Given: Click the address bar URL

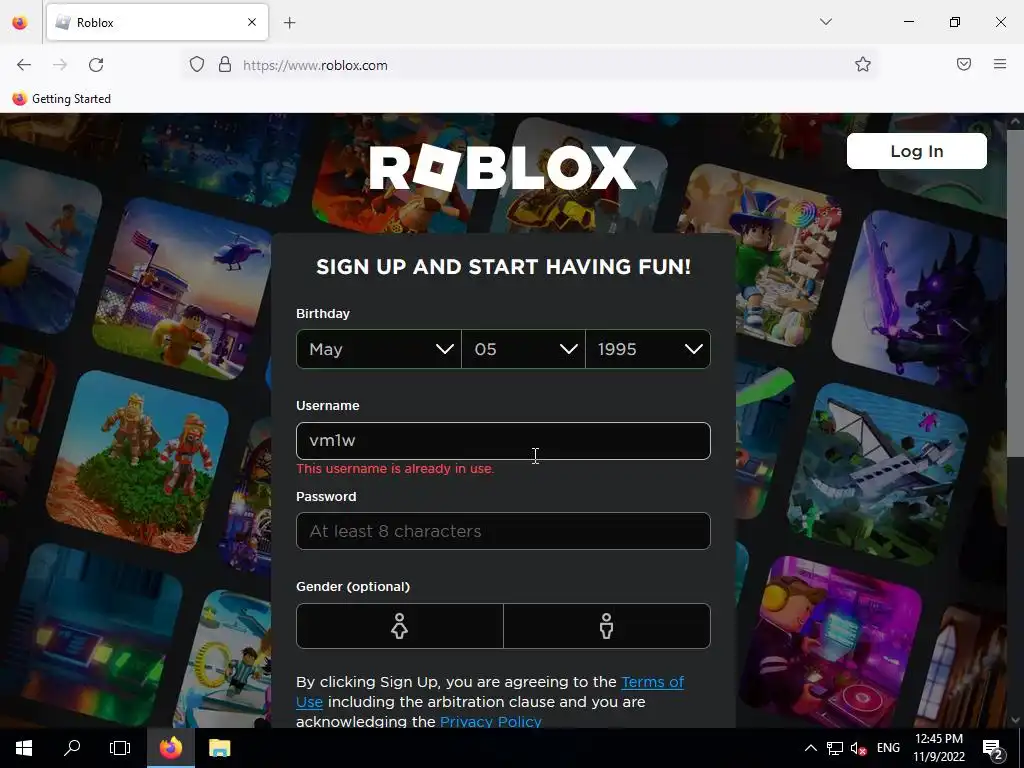Looking at the screenshot, I should [x=315, y=65].
